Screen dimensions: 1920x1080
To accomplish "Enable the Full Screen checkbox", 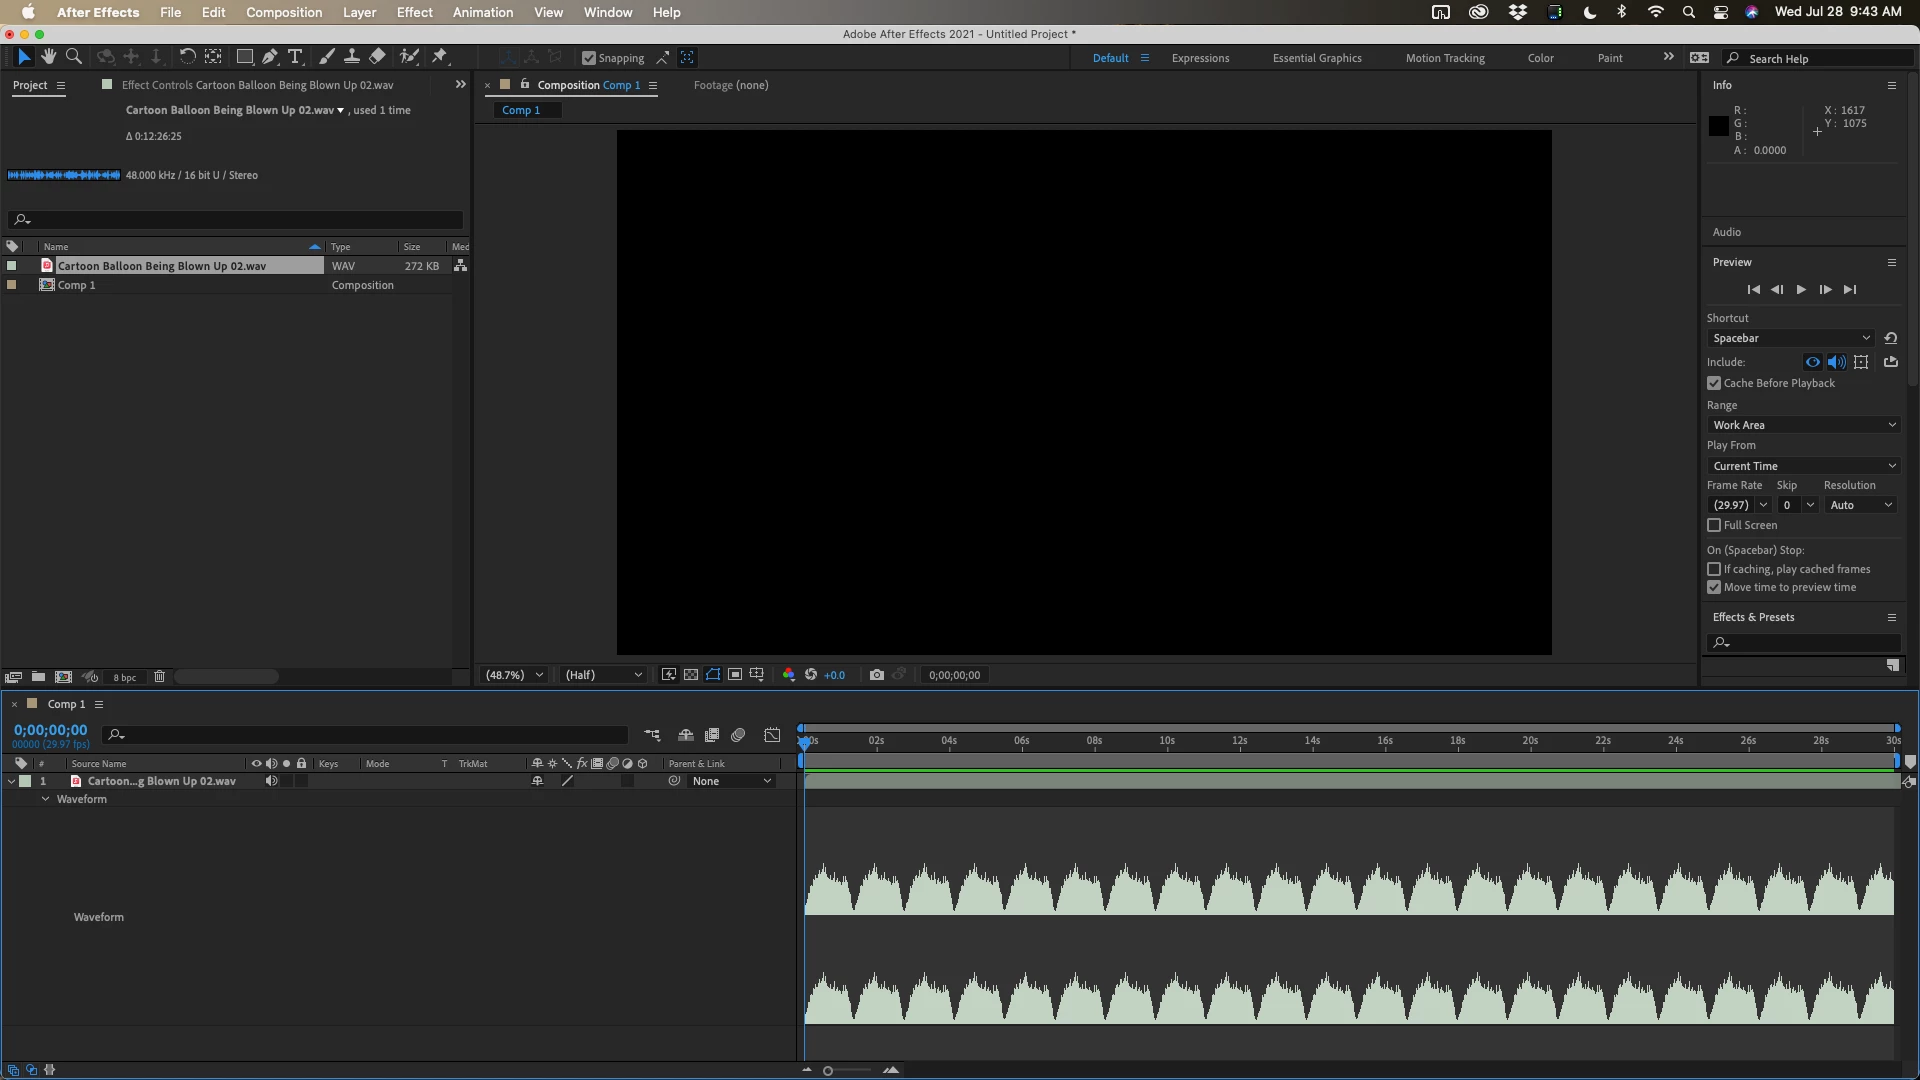I will (x=1714, y=525).
